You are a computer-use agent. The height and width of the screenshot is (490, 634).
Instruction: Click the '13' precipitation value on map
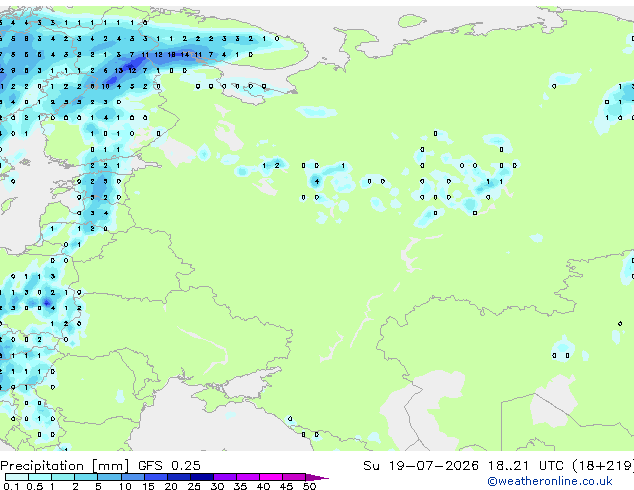pyautogui.click(x=118, y=70)
